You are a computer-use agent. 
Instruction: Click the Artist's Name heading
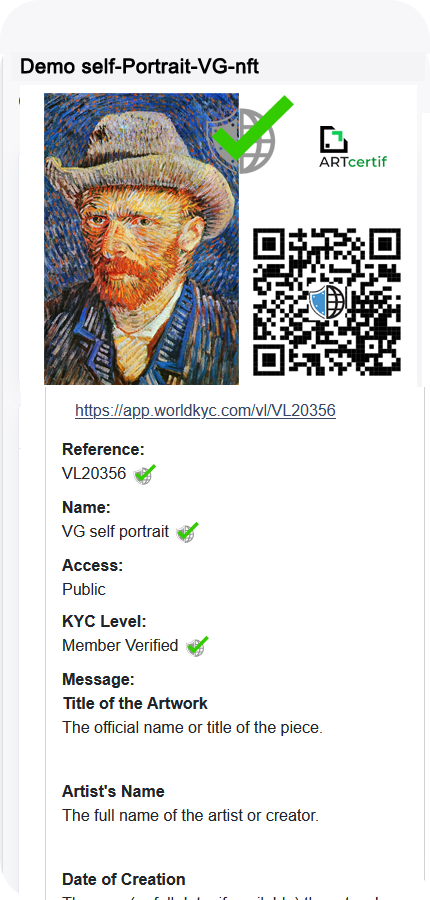(x=113, y=792)
